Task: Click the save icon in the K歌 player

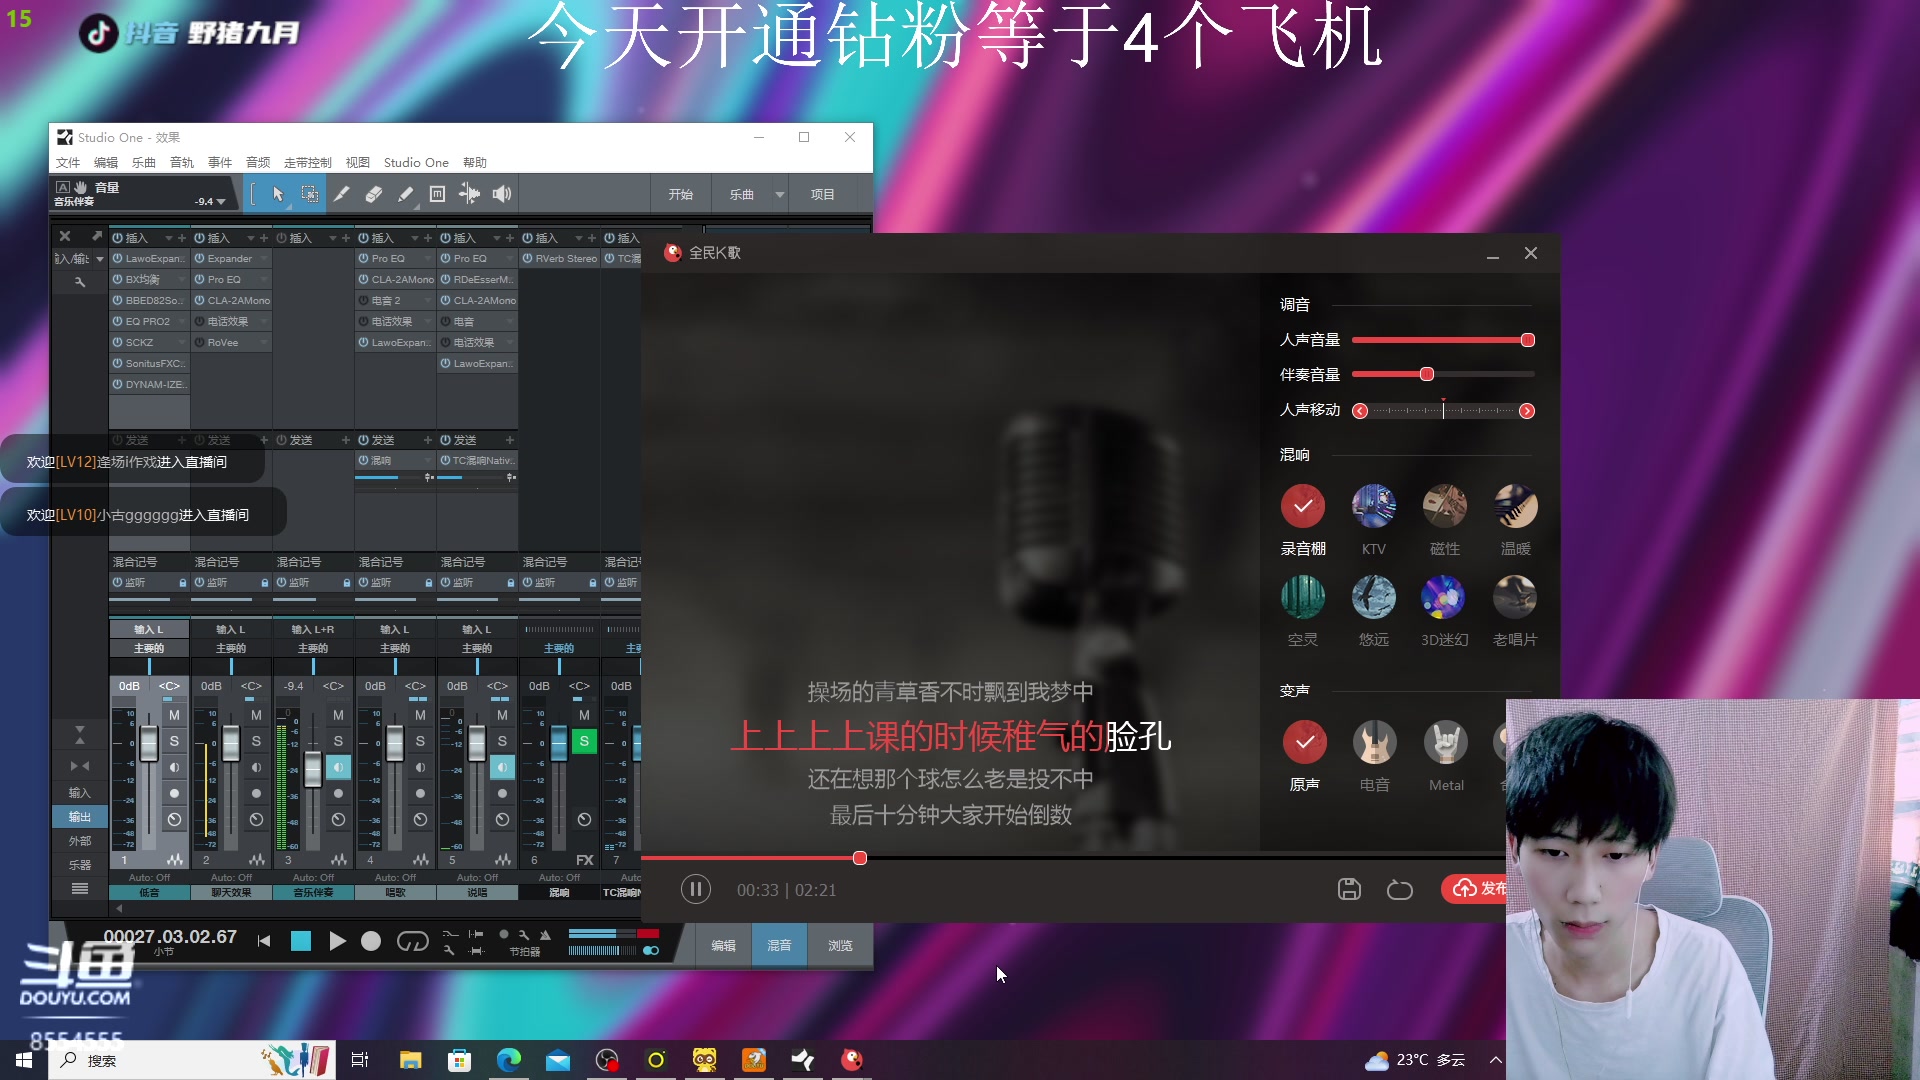Action: click(x=1349, y=889)
